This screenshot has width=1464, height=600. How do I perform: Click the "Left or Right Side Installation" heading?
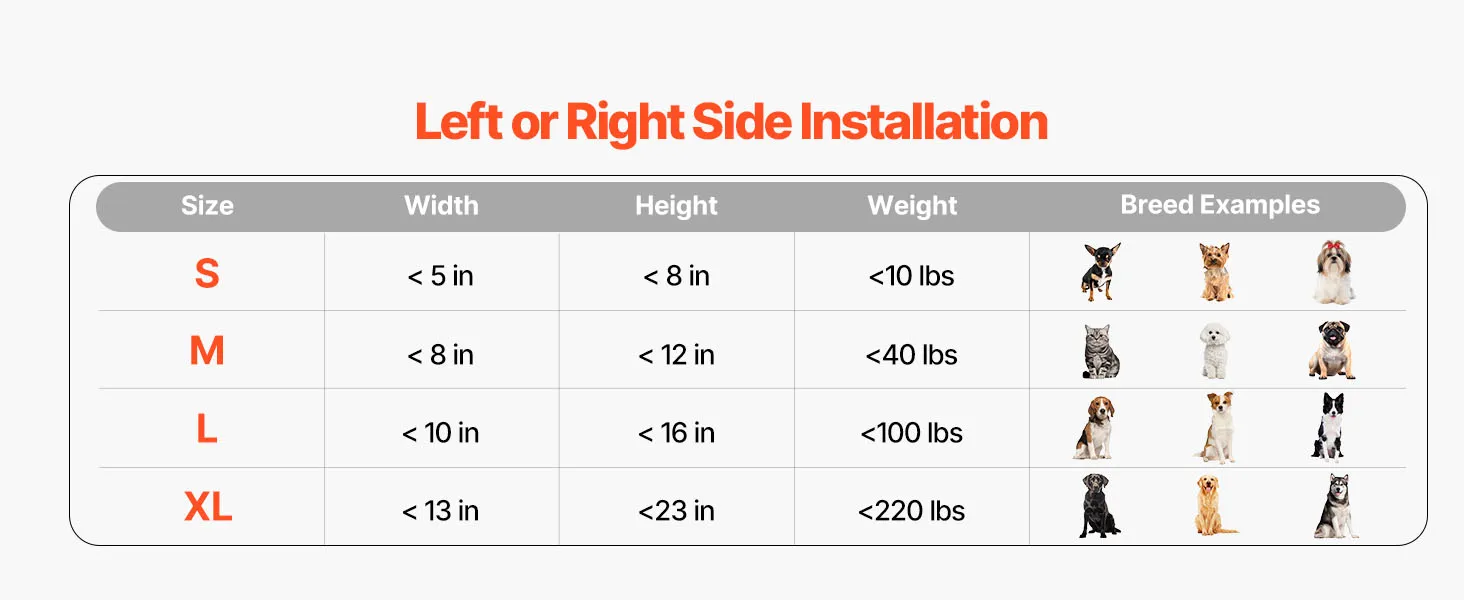pyautogui.click(x=731, y=122)
